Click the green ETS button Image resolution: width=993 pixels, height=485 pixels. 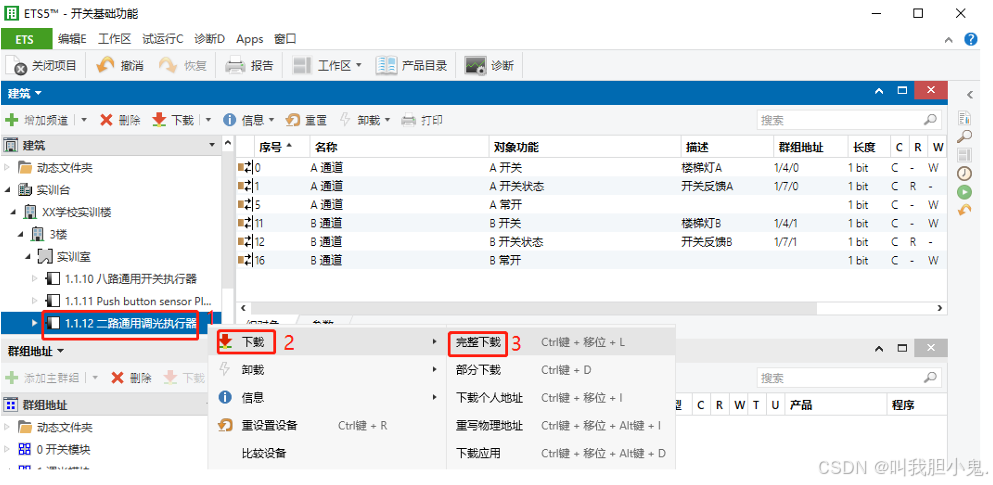[25, 39]
